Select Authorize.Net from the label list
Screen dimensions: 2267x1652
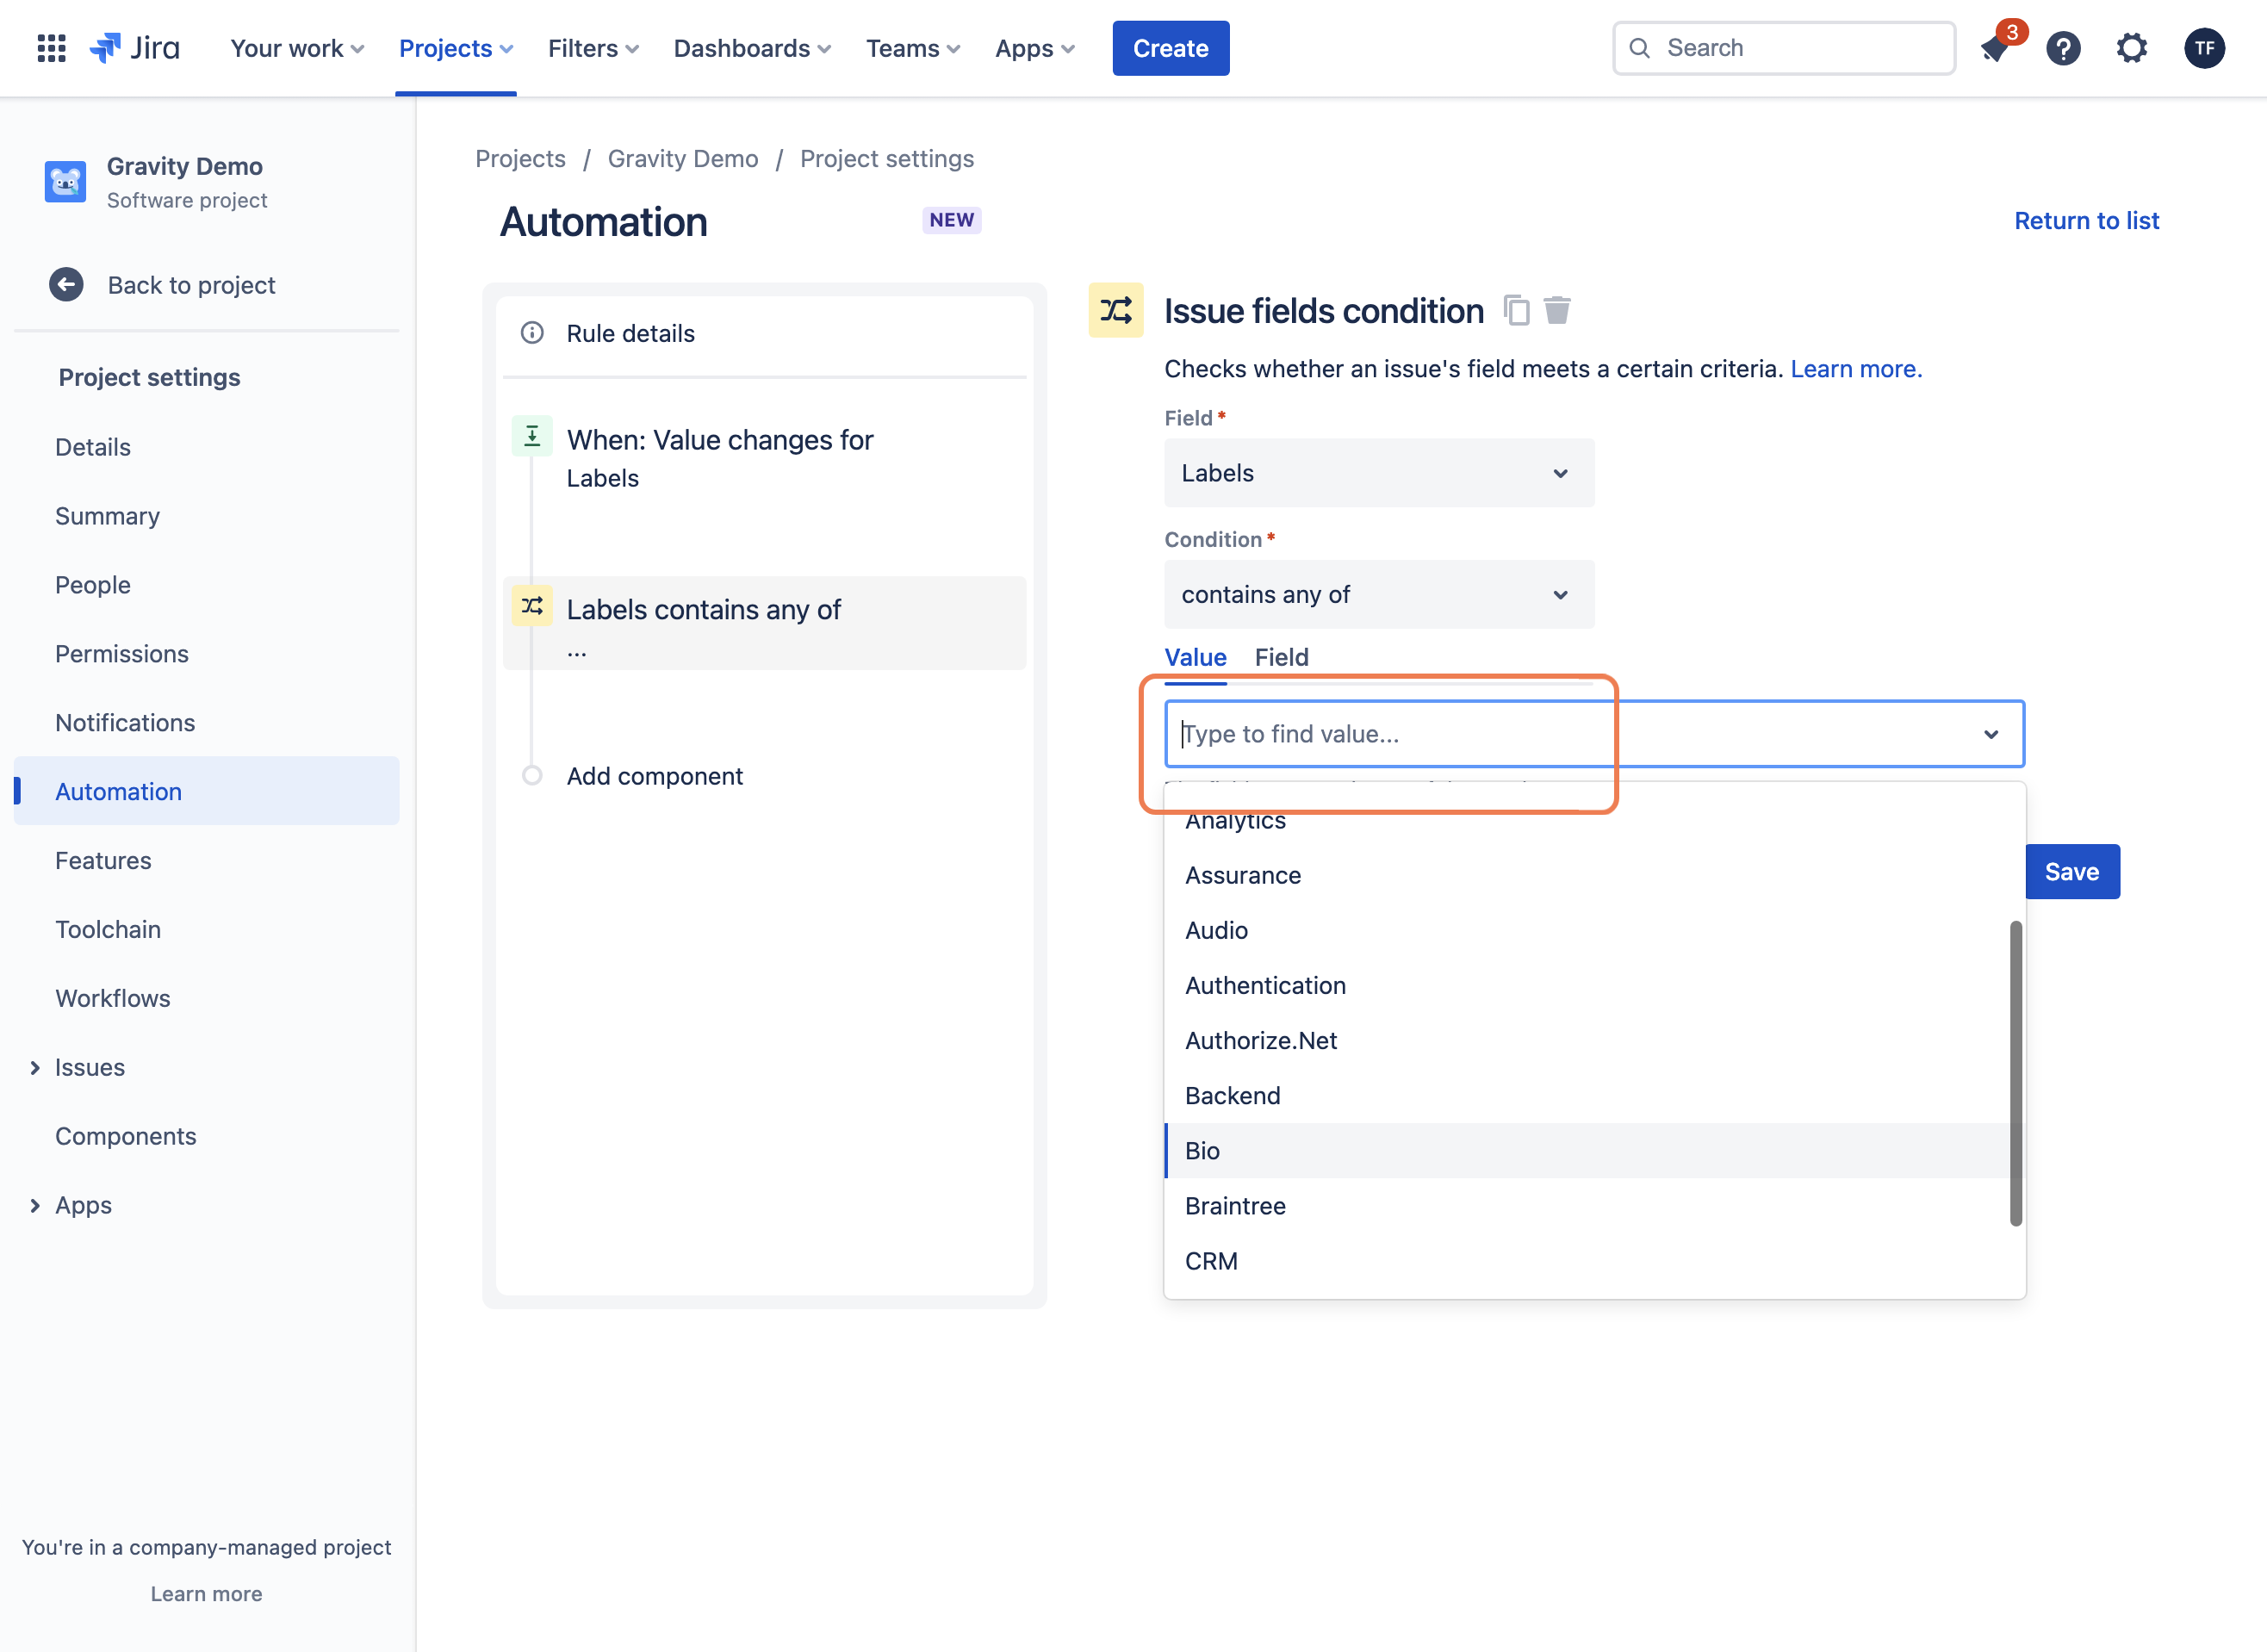[1587, 1041]
